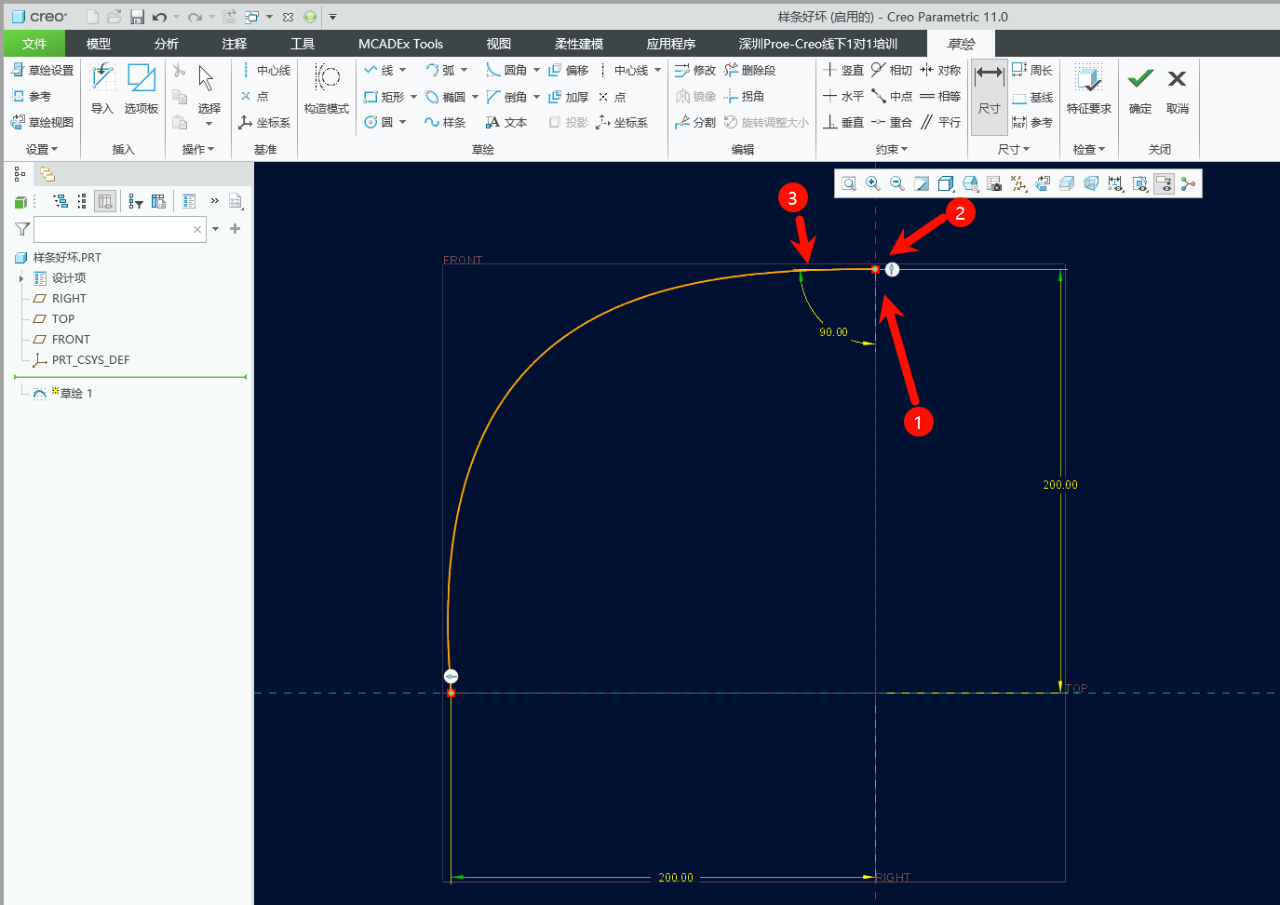Click the save icon in quick access toolbar
Image resolution: width=1280 pixels, height=905 pixels.
tap(137, 17)
